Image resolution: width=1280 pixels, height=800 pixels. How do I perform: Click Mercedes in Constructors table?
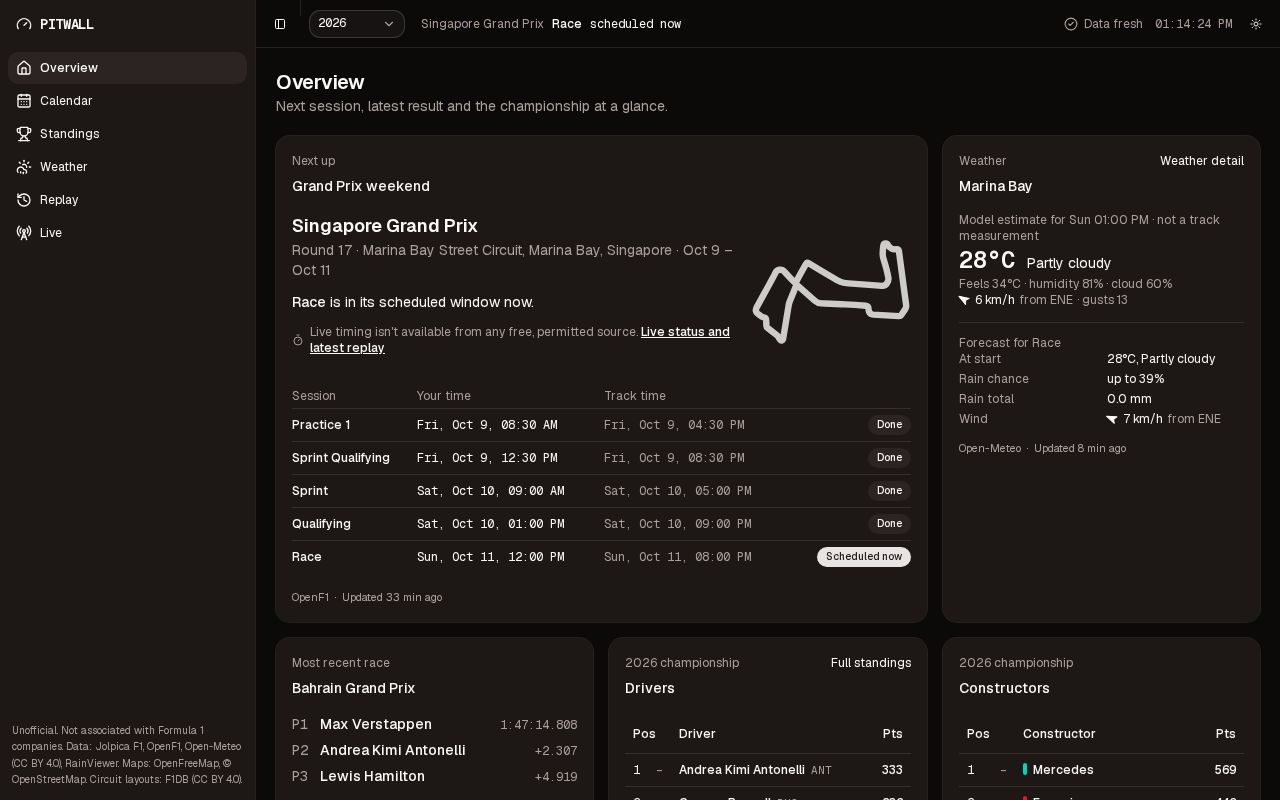1063,770
